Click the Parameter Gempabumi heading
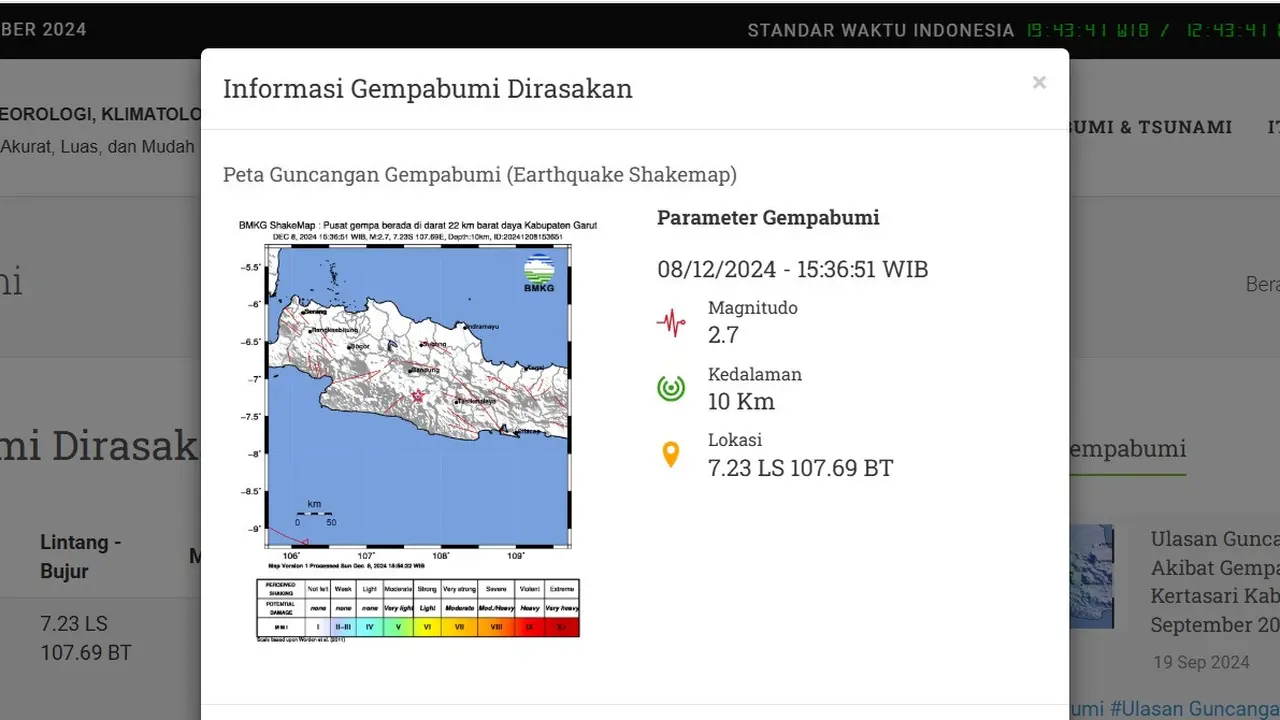This screenshot has height=720, width=1280. (768, 217)
